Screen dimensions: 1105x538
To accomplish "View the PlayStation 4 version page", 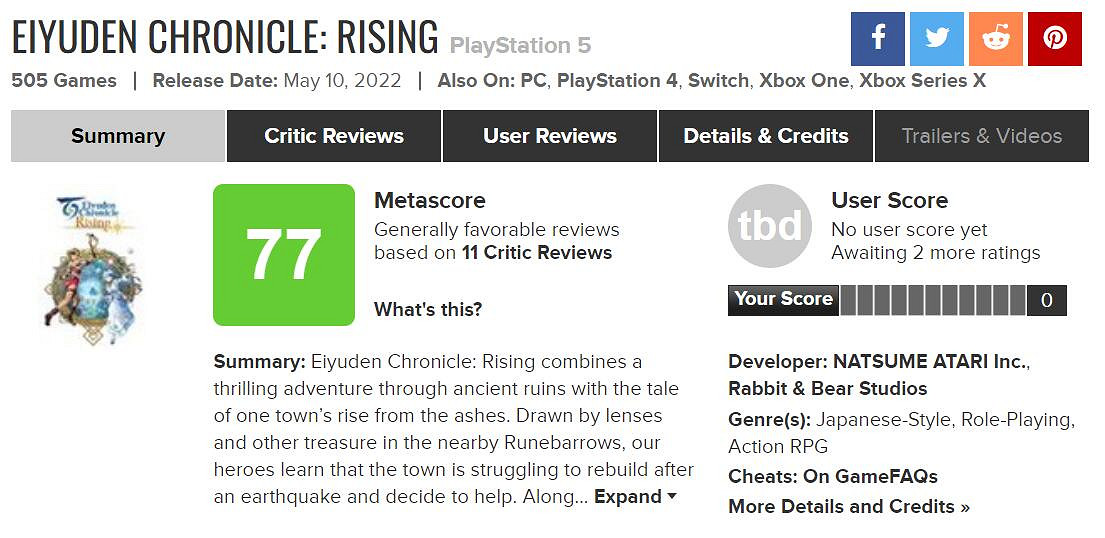I will 617,81.
